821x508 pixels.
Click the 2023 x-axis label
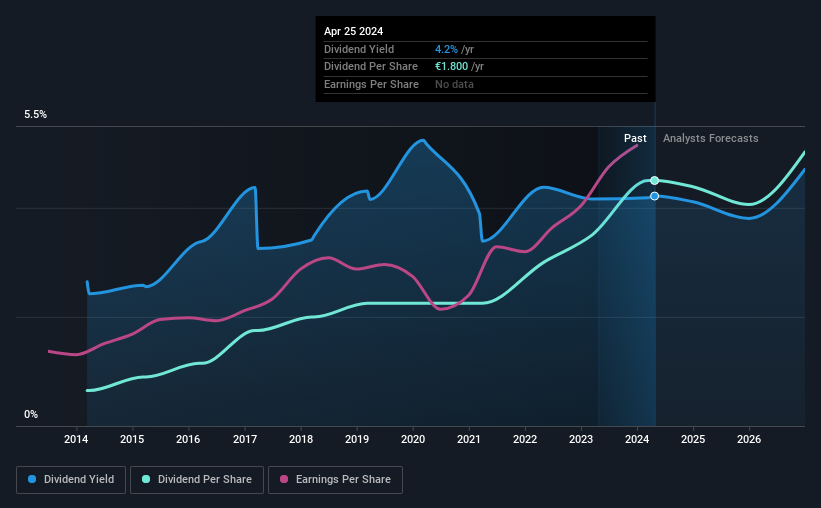[581, 439]
